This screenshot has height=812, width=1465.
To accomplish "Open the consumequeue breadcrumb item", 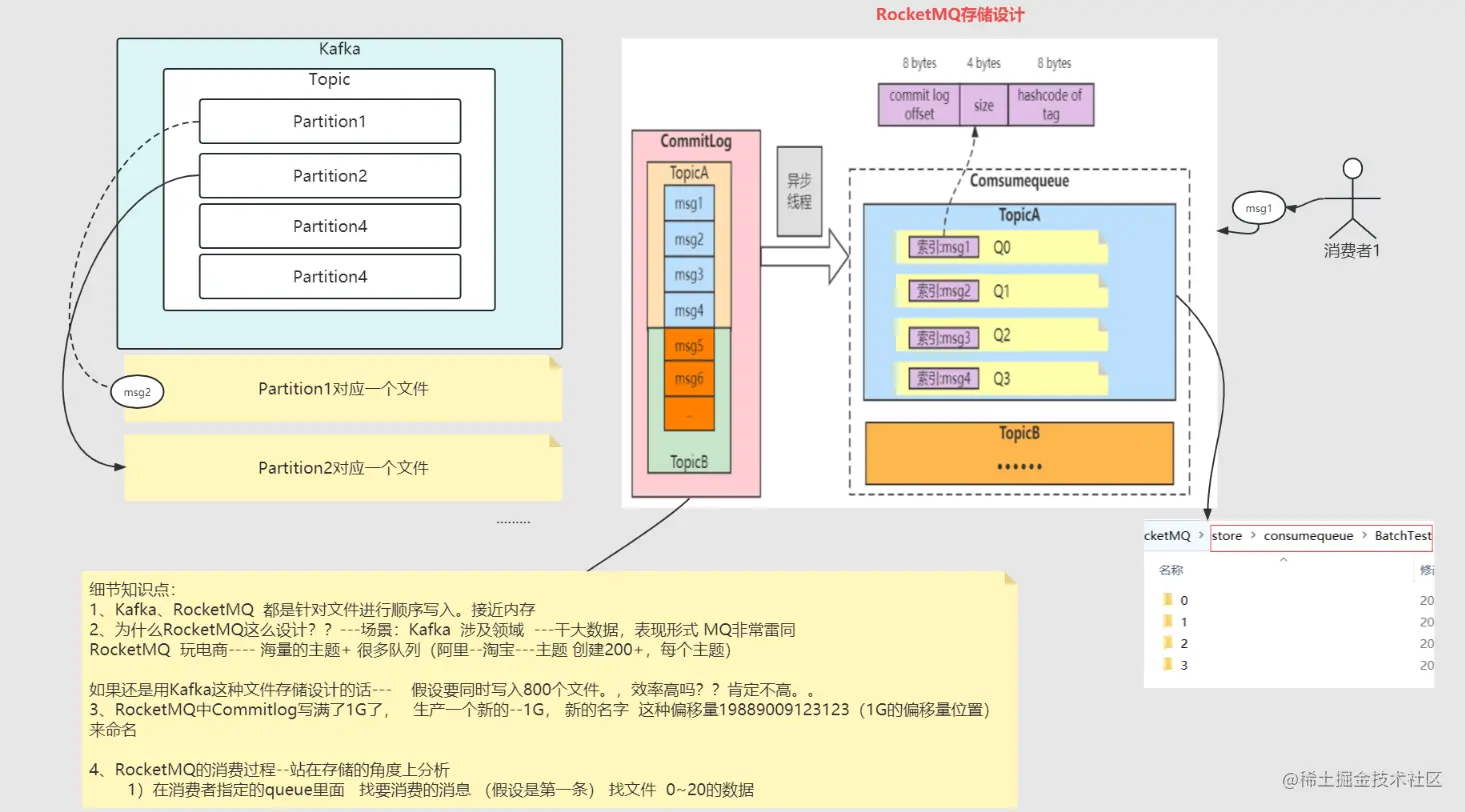I will coord(1308,536).
